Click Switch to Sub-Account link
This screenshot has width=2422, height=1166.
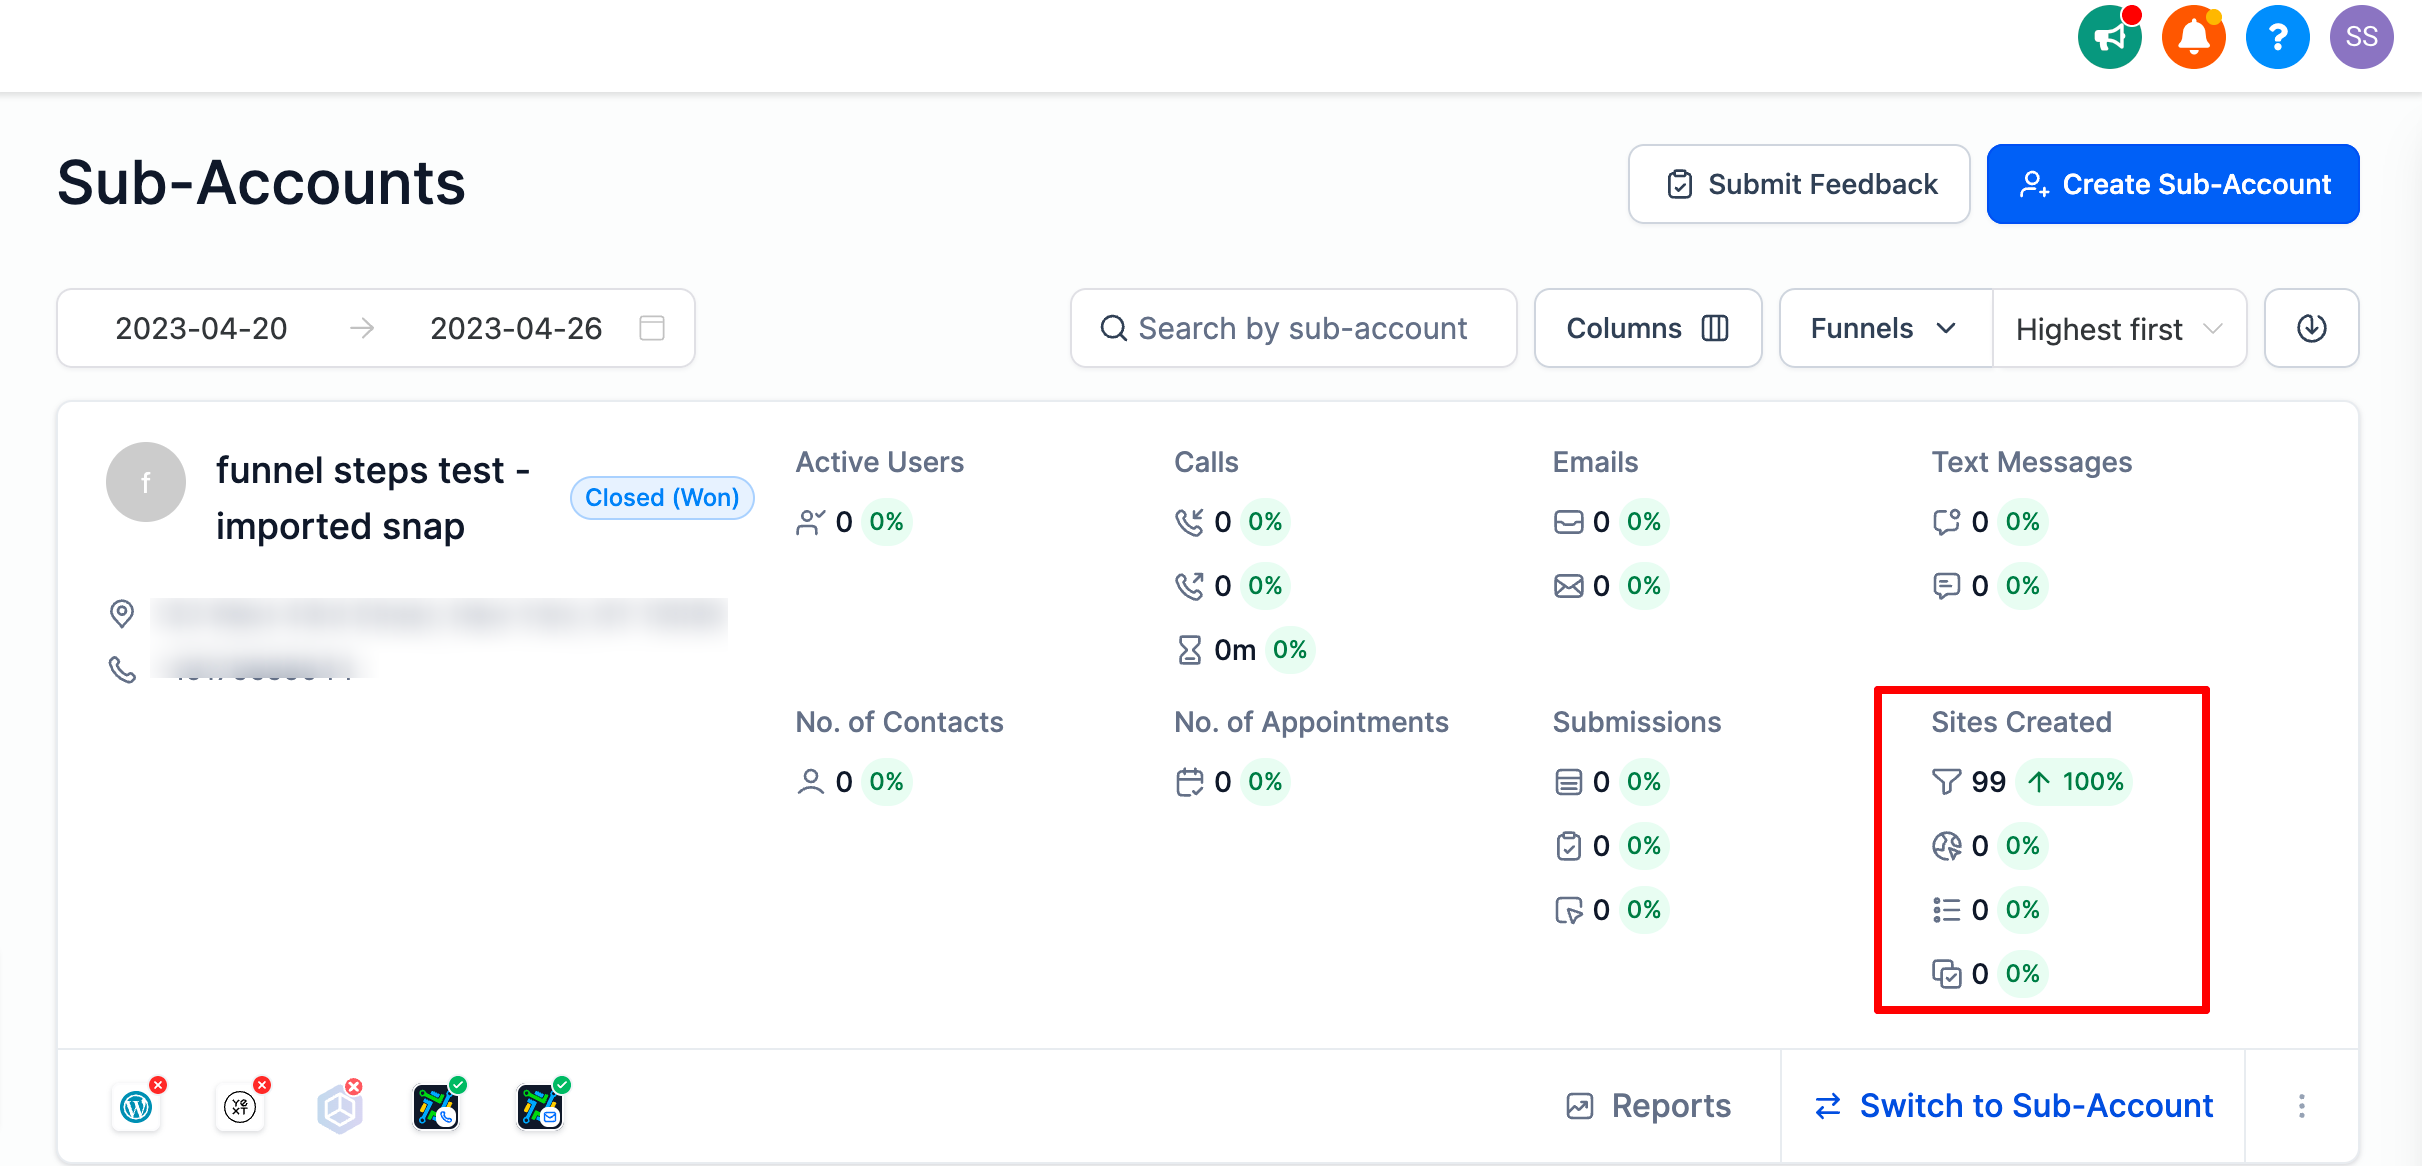pos(2013,1106)
